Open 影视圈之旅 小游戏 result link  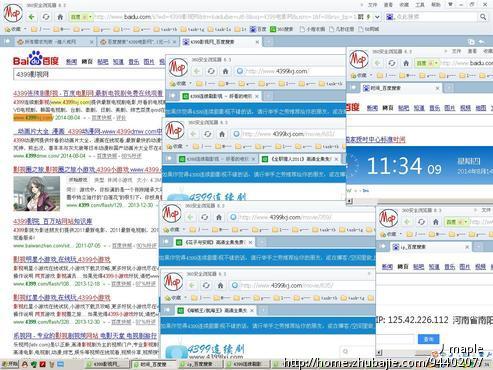[x=87, y=170]
